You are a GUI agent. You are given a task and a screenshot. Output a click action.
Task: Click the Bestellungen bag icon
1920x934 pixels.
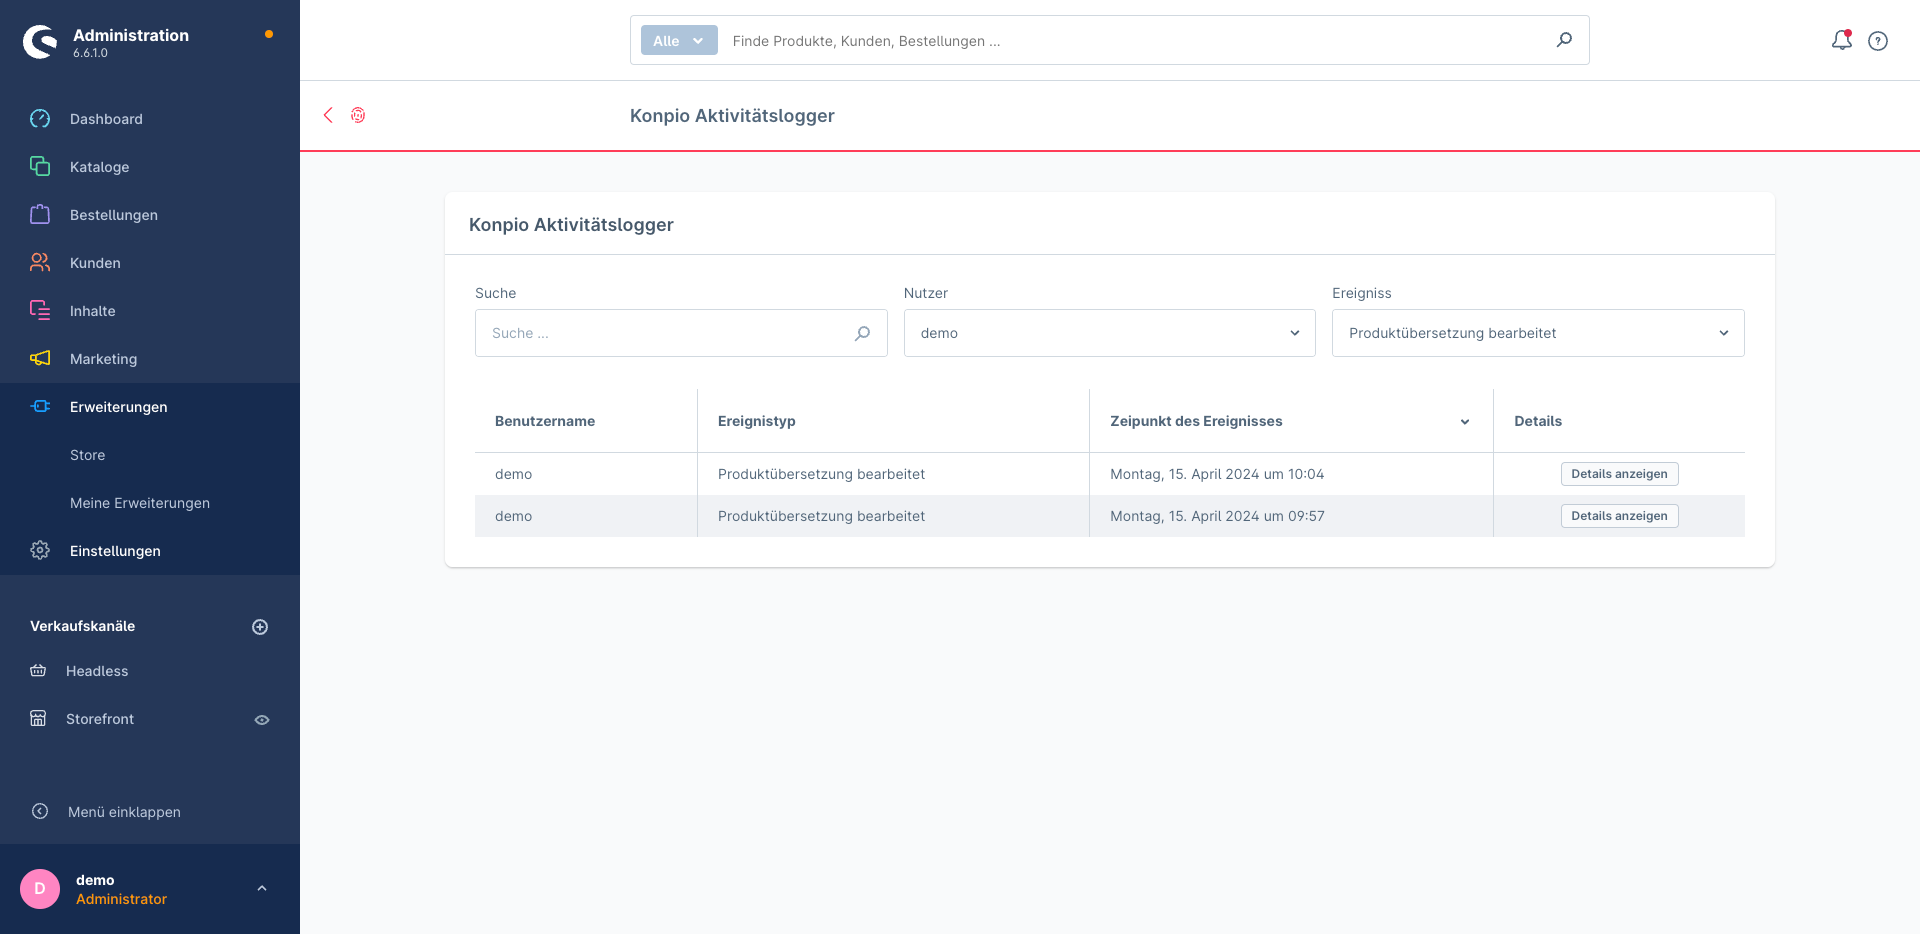tap(40, 215)
